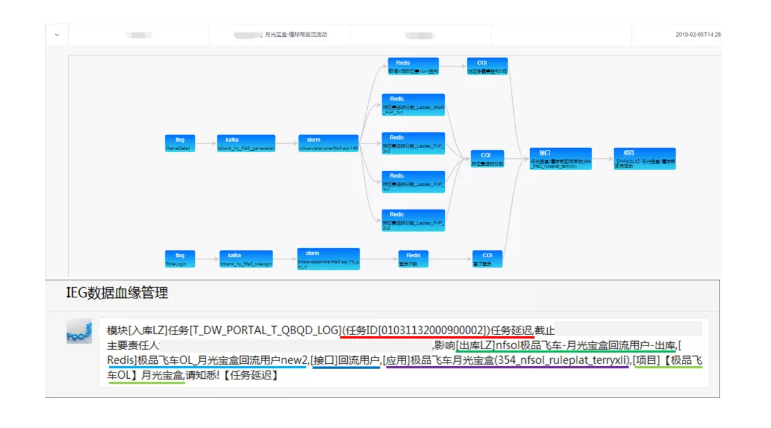771x428 pixels.
Task: Select the 项目 node
Action: click(x=645, y=159)
